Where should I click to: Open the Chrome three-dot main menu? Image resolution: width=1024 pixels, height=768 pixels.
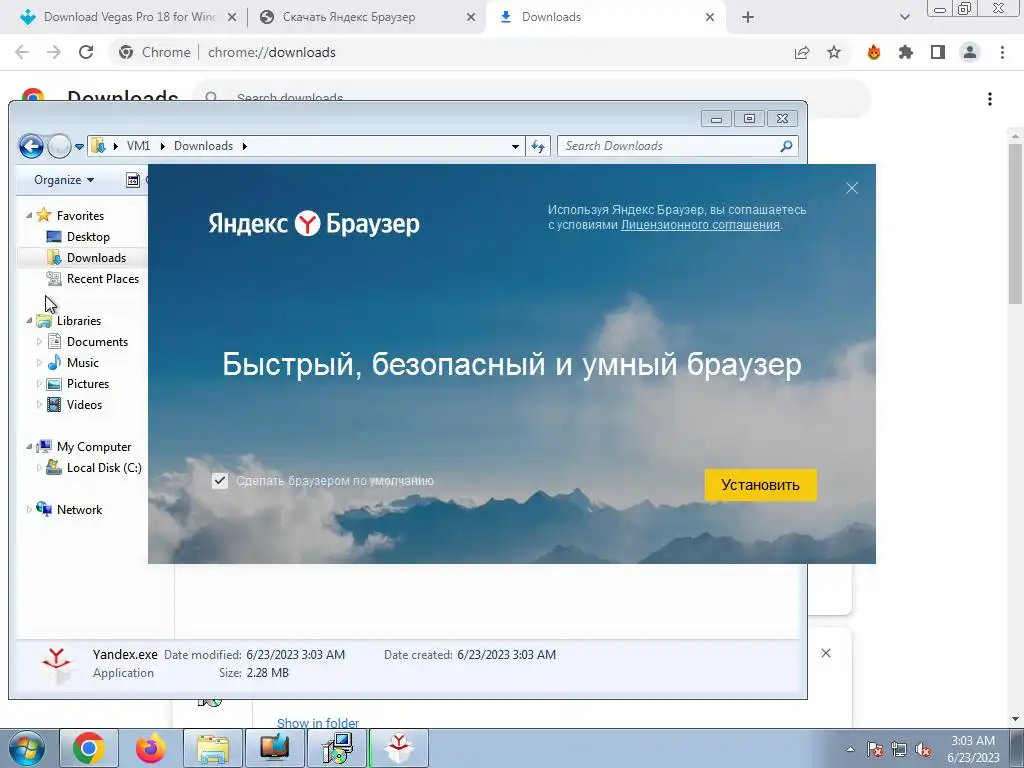pyautogui.click(x=1002, y=52)
